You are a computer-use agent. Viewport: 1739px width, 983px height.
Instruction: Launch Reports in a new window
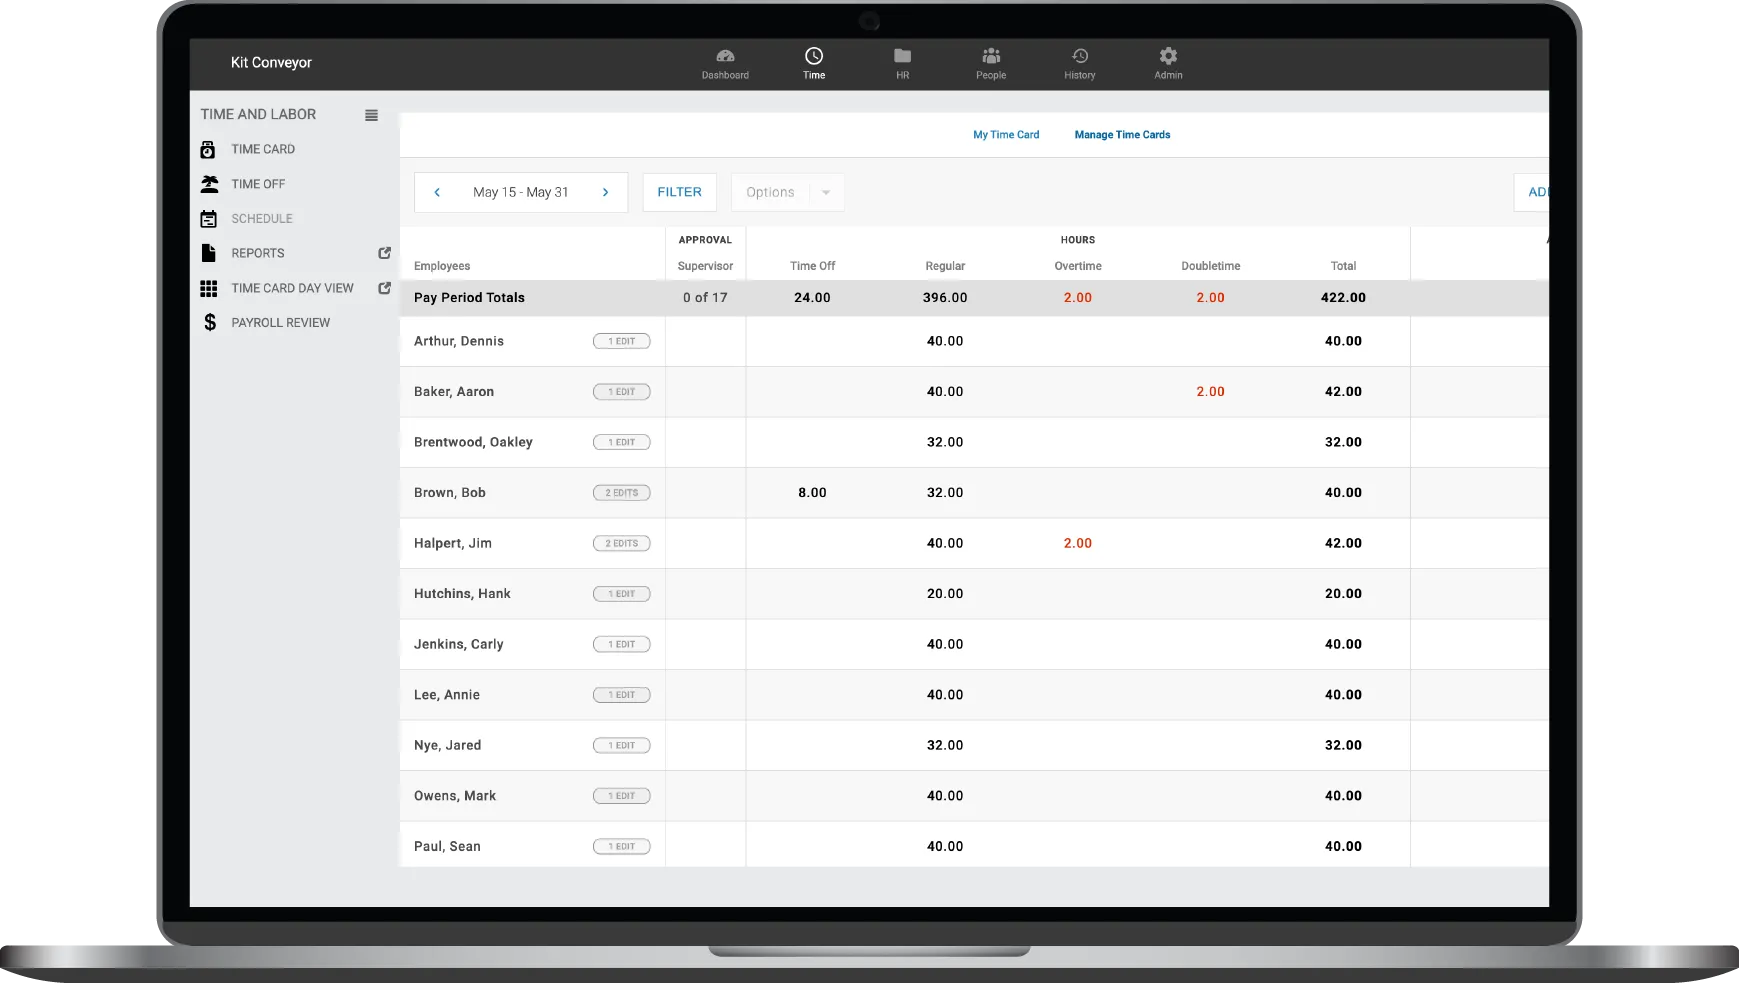[384, 253]
